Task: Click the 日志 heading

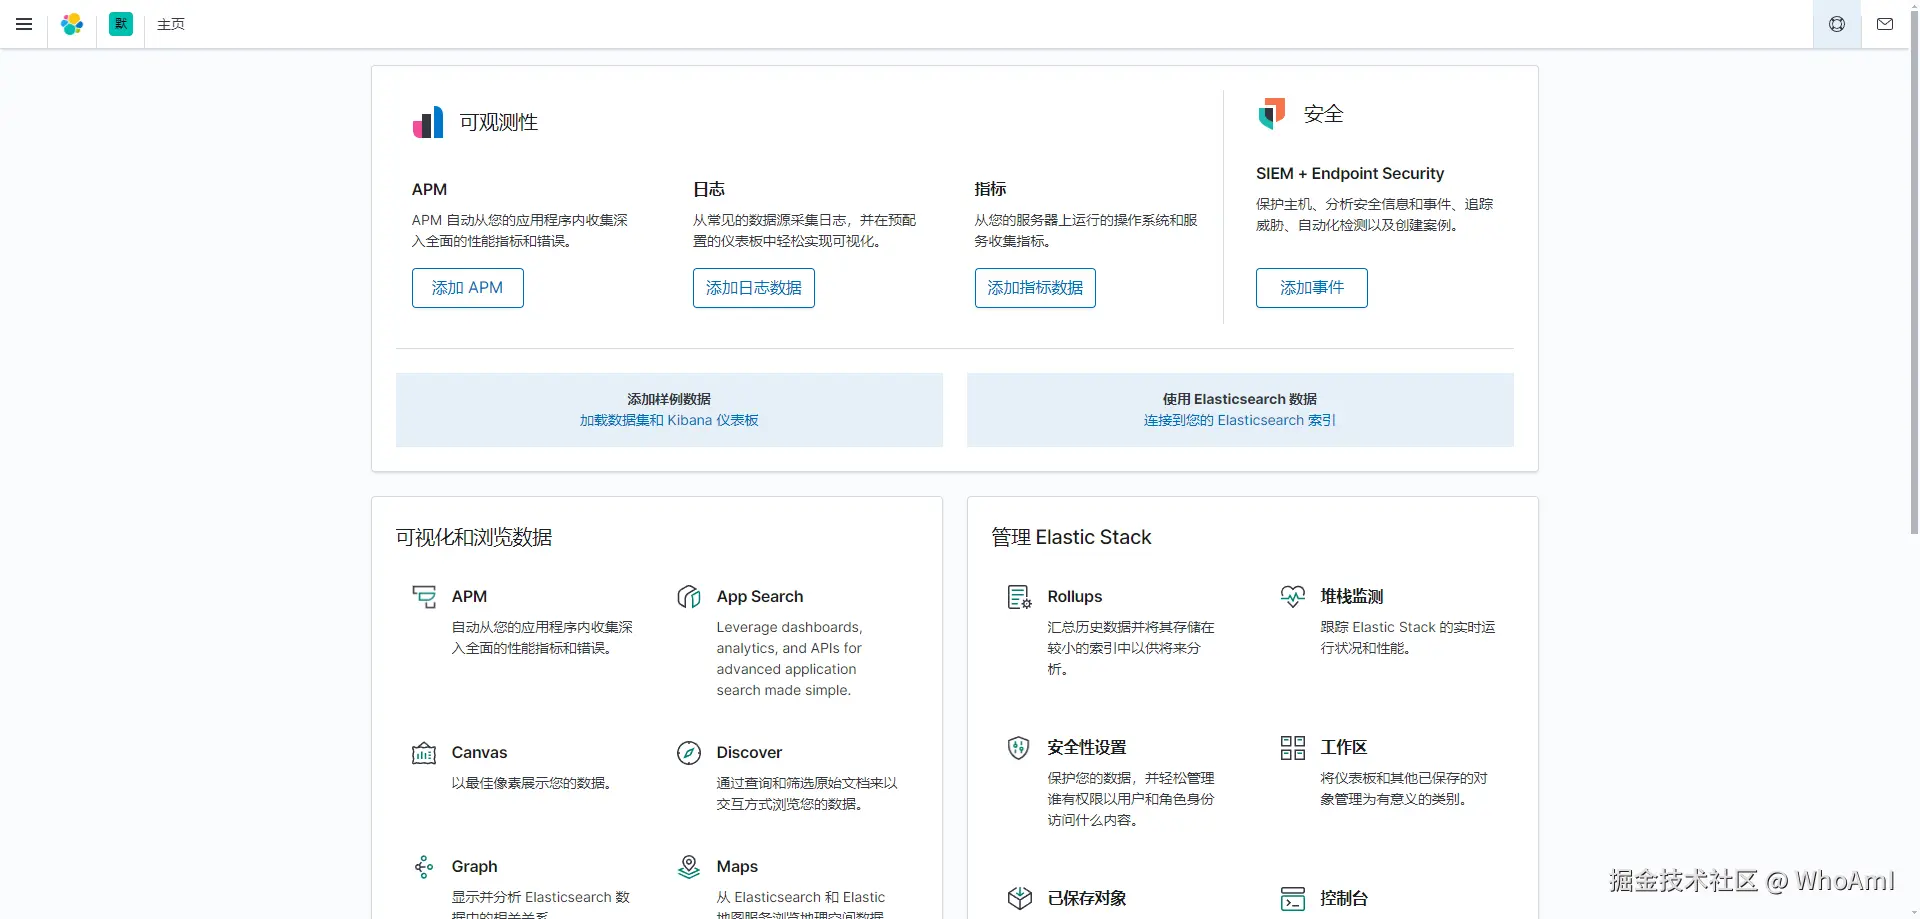Action: 709,190
